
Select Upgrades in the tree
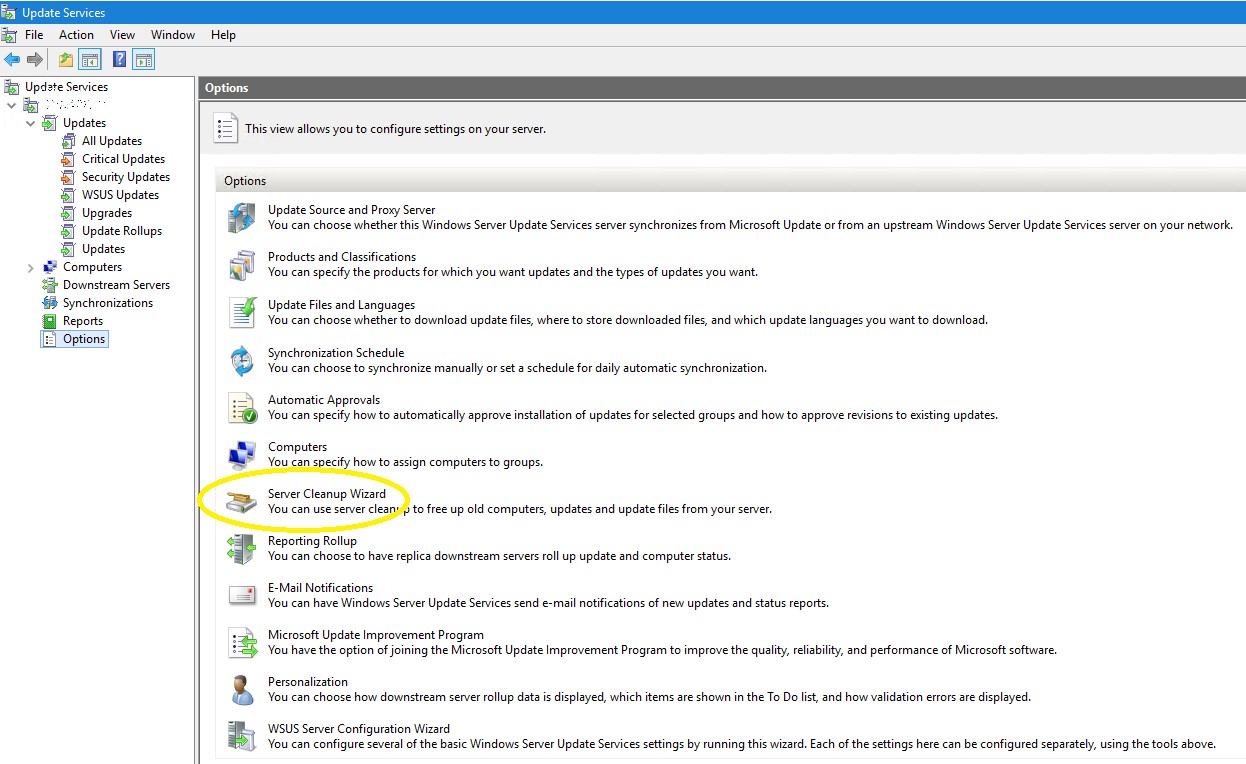point(107,213)
